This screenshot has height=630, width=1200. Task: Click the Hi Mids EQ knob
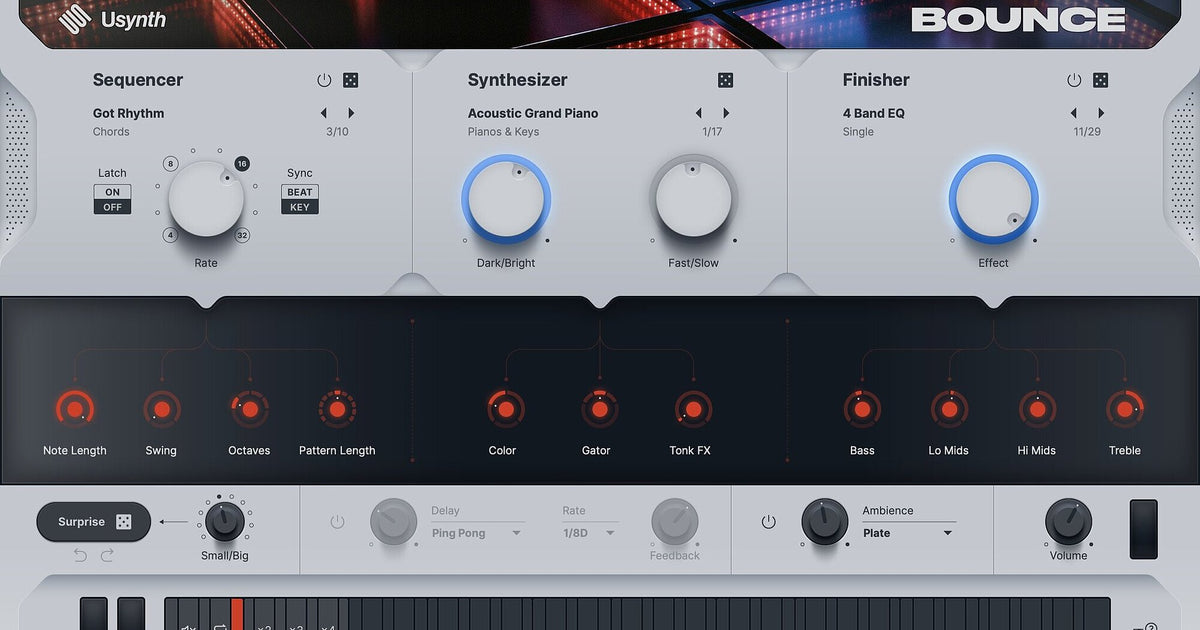point(1037,409)
